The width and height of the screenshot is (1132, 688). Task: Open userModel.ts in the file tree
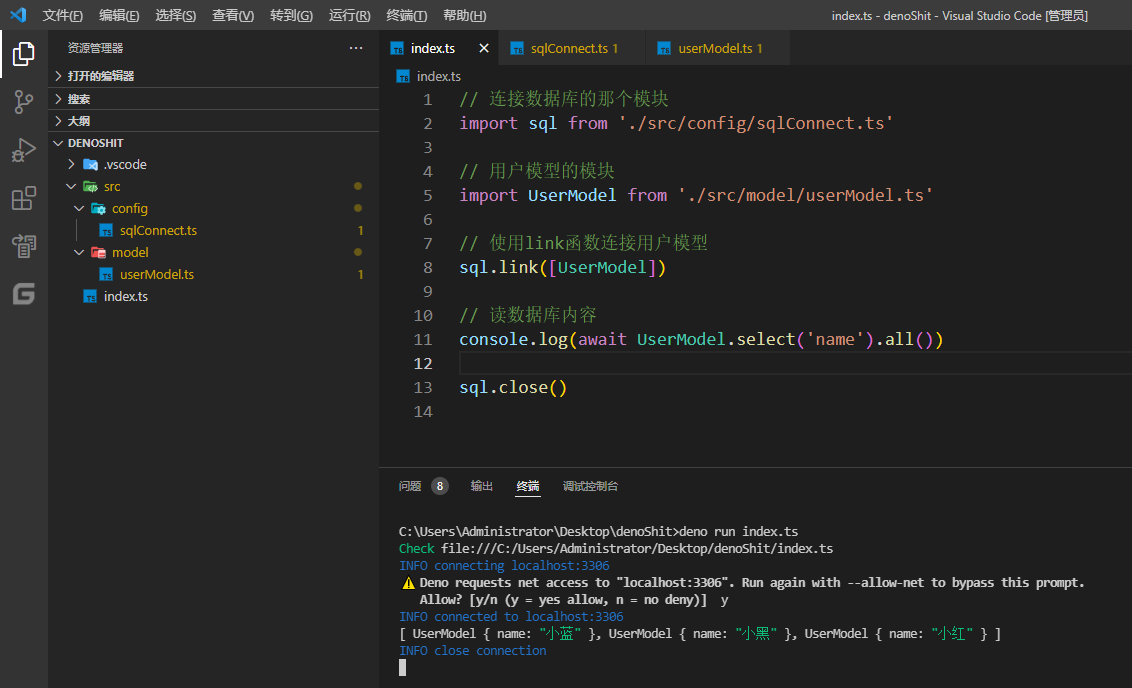click(157, 275)
